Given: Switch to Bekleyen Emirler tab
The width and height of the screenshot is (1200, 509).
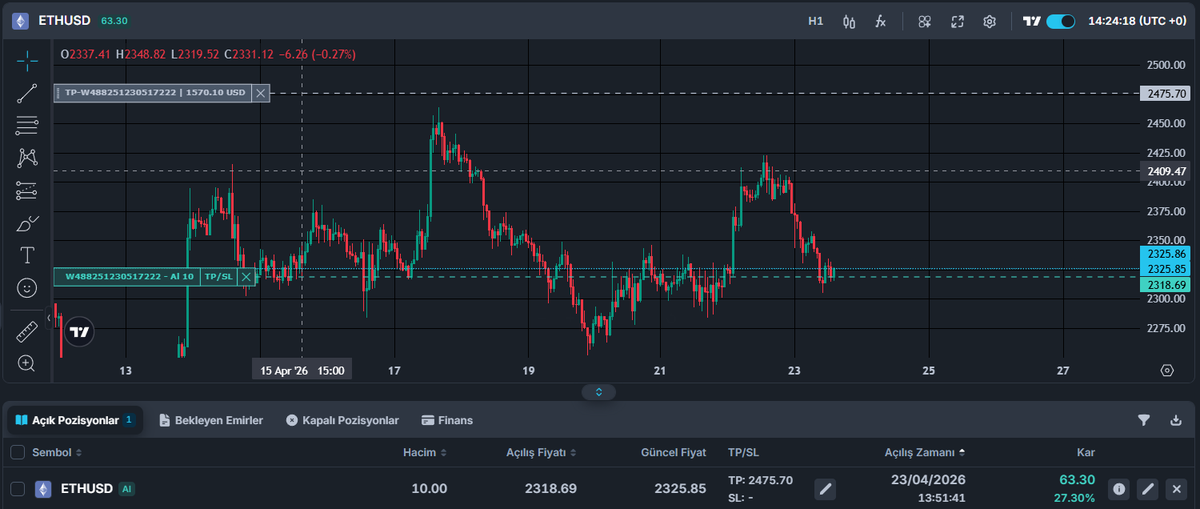Looking at the screenshot, I should [x=211, y=420].
